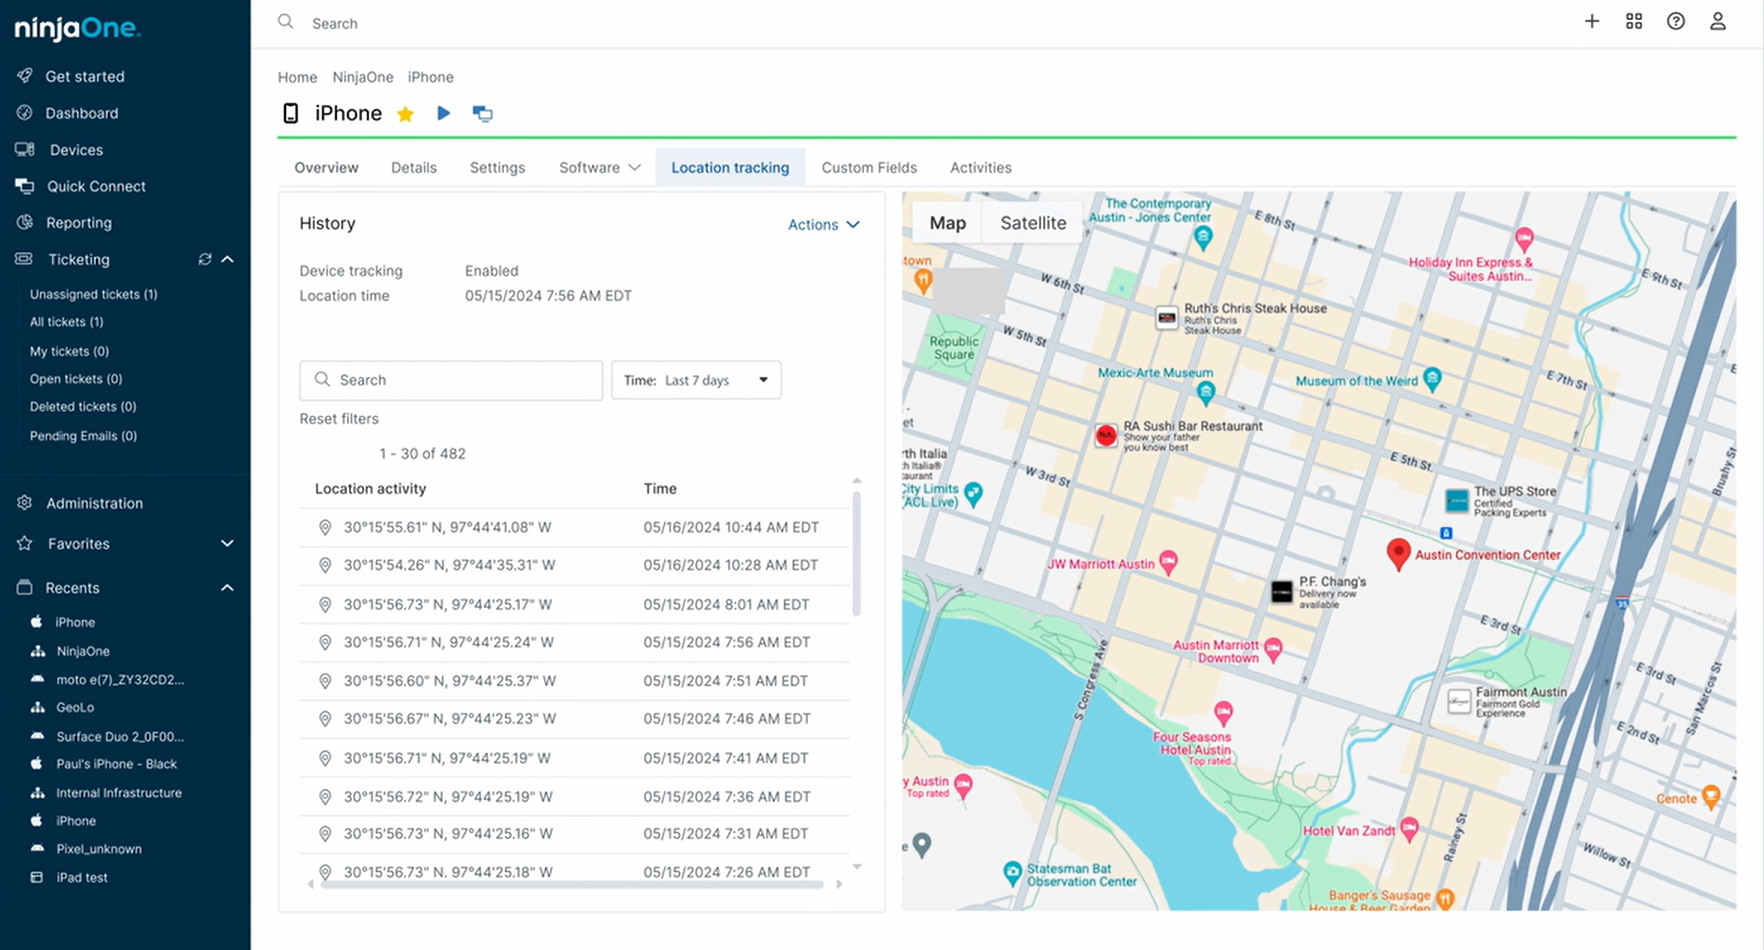The height and width of the screenshot is (950, 1764).
Task: Click the red Austin Convention Center pin
Action: [1398, 552]
